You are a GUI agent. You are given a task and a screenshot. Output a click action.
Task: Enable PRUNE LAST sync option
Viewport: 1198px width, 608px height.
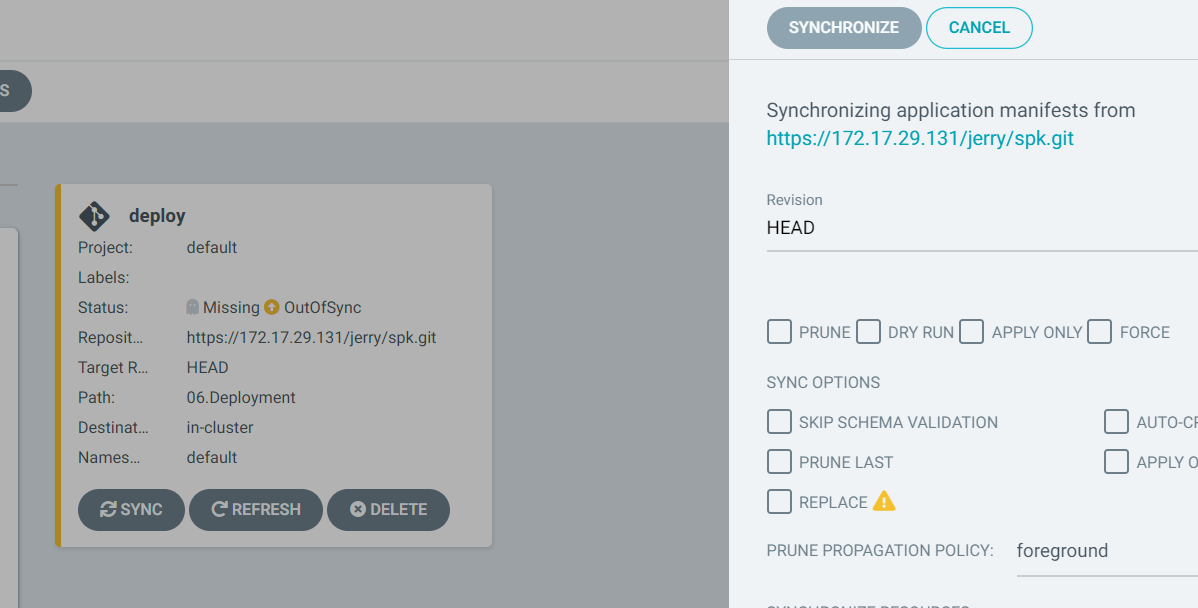(779, 461)
